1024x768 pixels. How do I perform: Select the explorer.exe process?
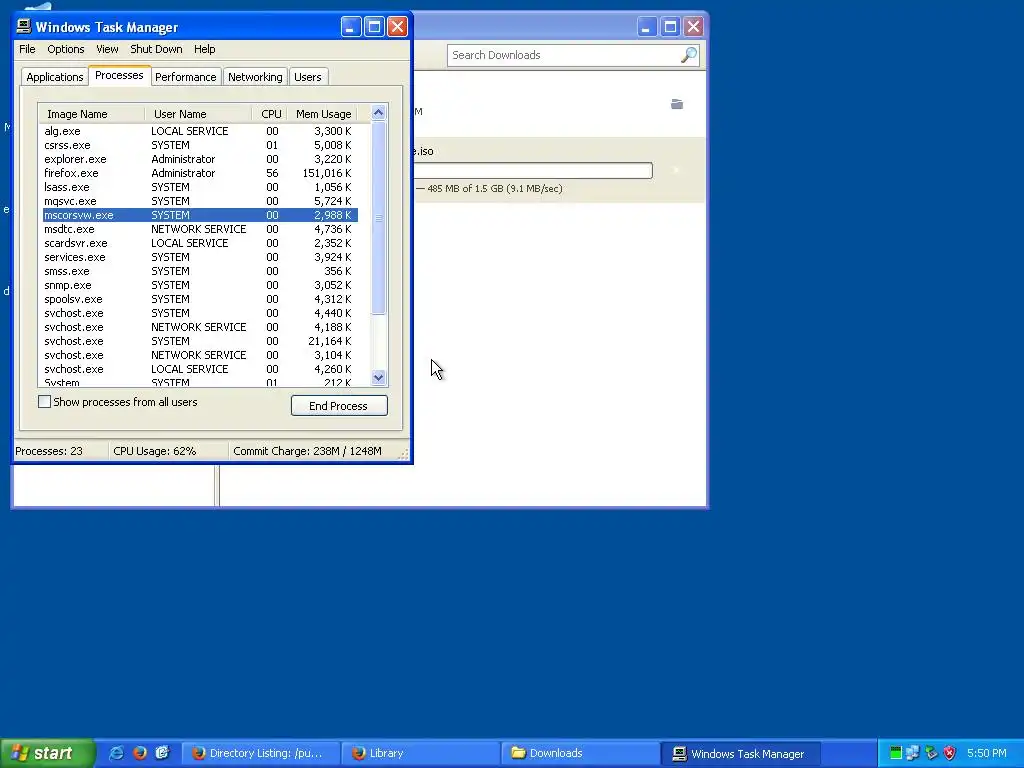pyautogui.click(x=199, y=159)
